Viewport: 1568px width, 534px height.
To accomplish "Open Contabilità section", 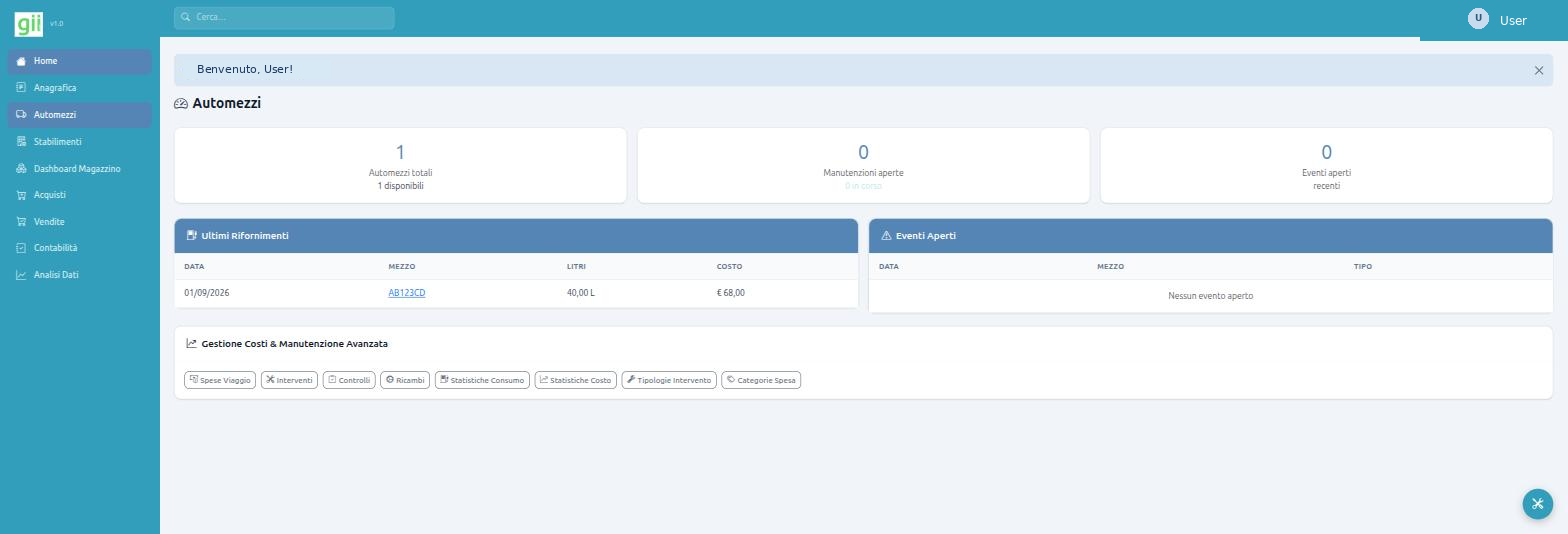I will (x=80, y=248).
